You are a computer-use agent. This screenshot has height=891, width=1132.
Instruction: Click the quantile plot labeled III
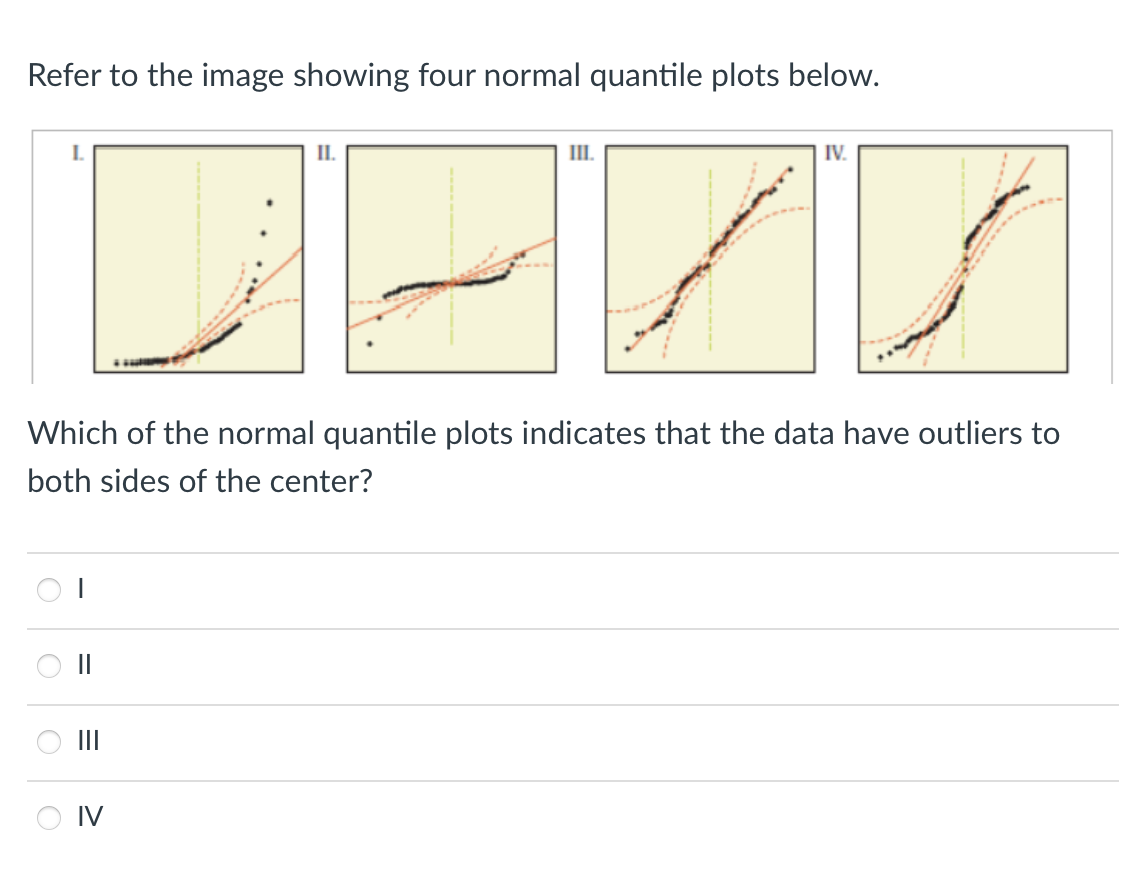coord(710,258)
